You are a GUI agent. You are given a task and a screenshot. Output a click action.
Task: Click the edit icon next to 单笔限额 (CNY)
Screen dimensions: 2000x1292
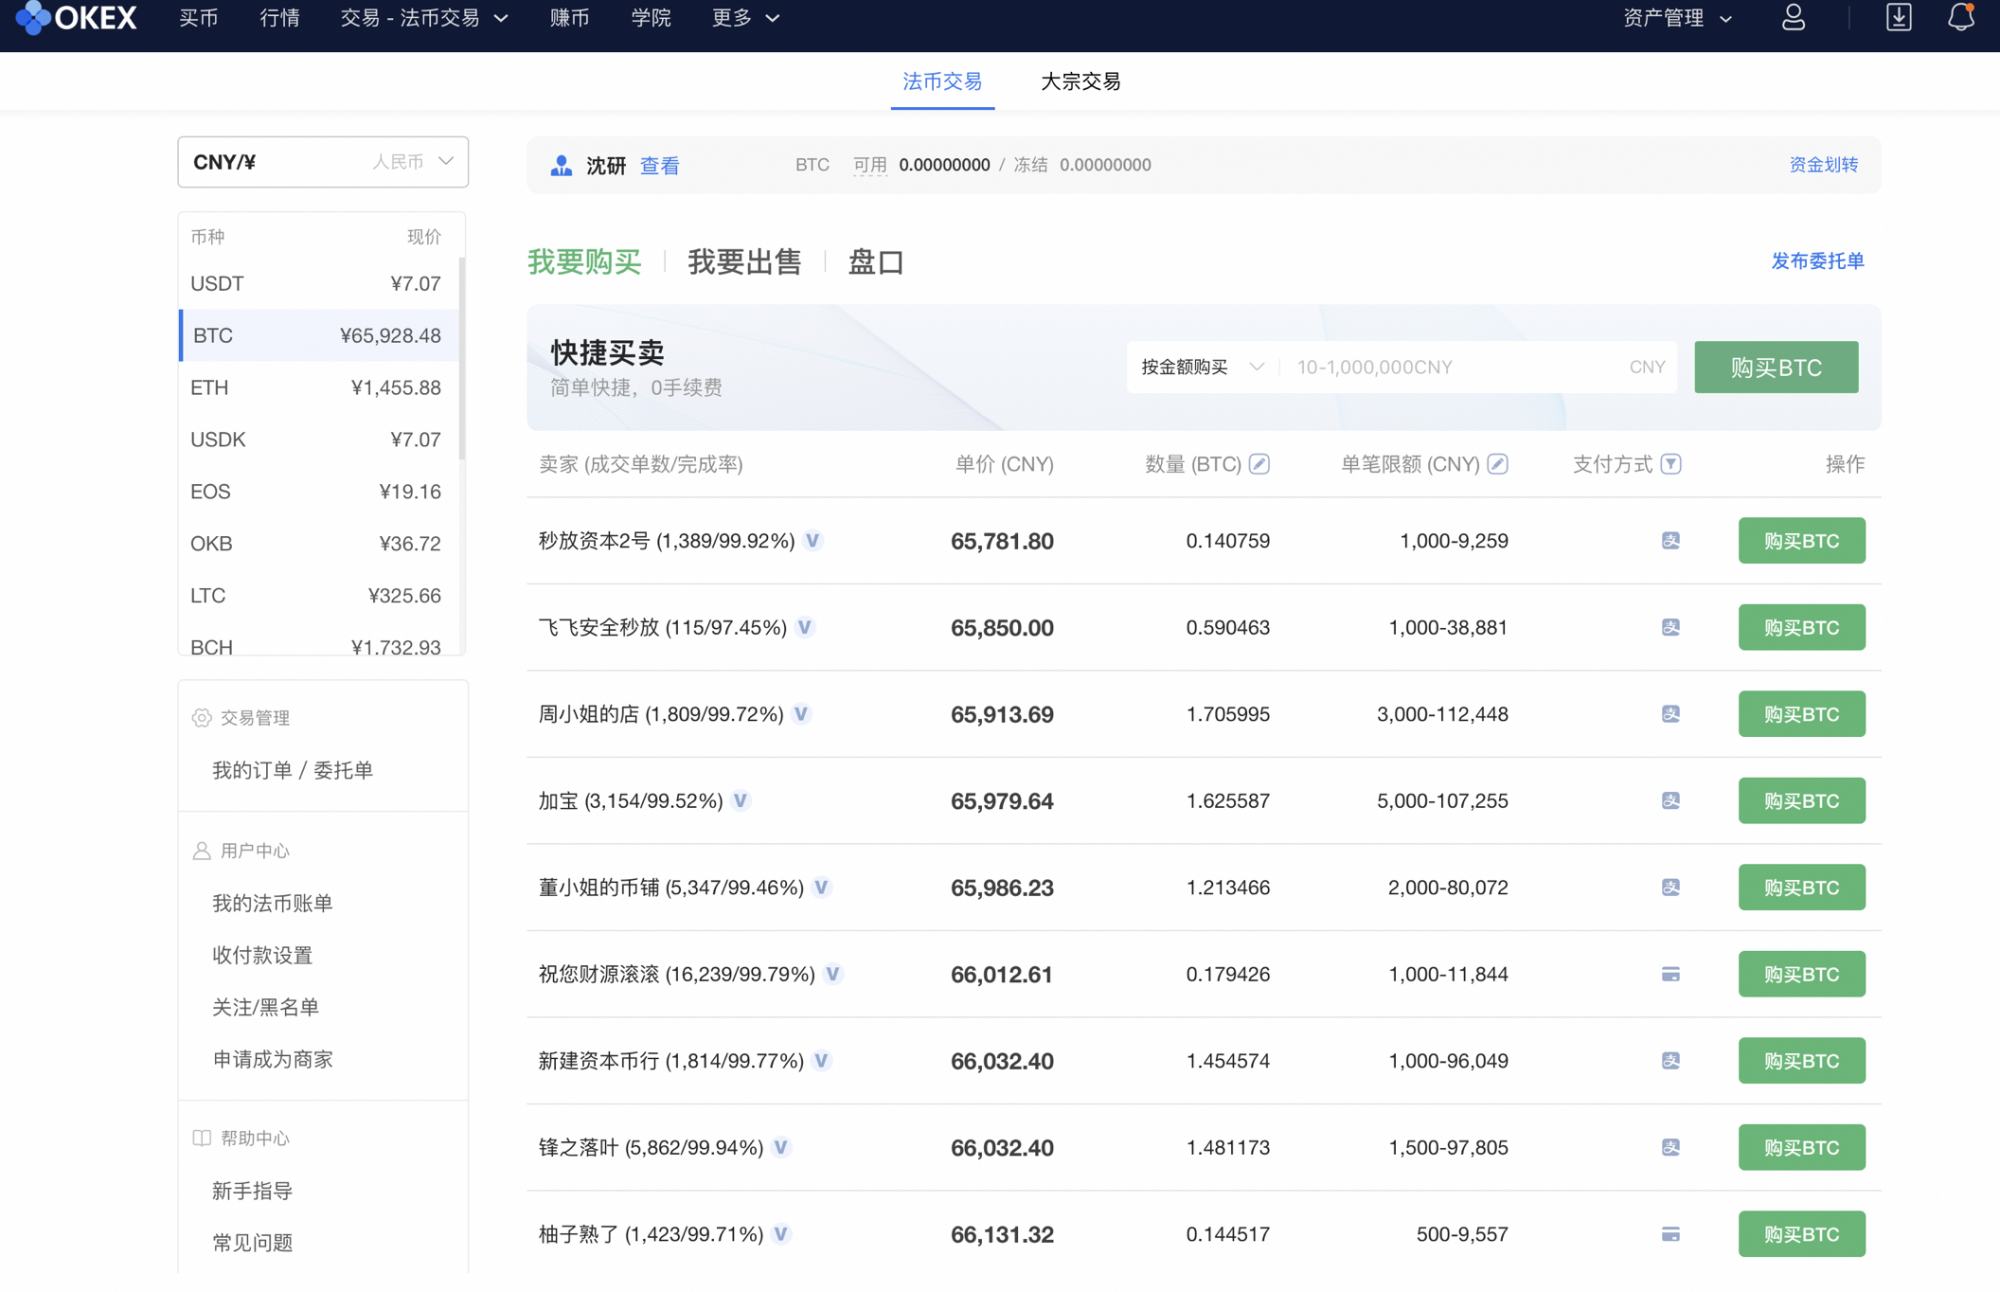(x=1498, y=464)
